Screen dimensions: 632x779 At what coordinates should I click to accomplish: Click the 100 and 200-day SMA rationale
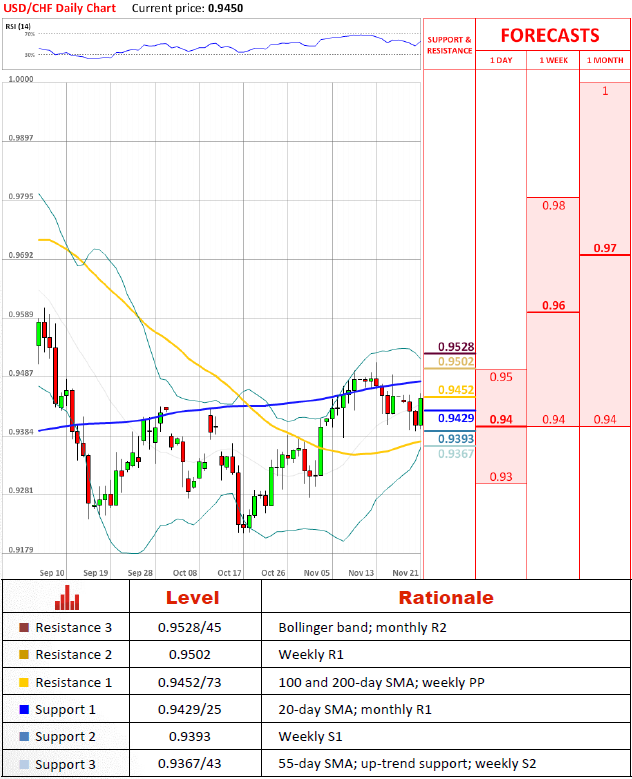382,683
